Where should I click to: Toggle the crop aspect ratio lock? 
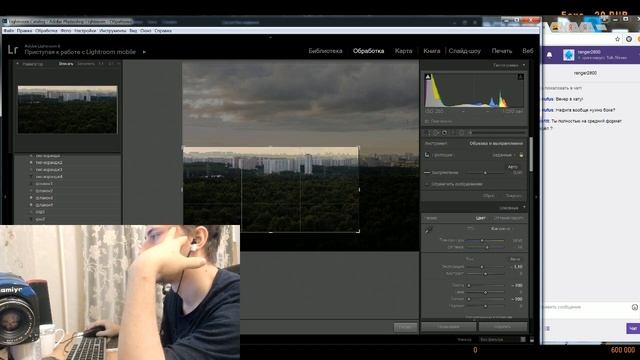tap(521, 155)
